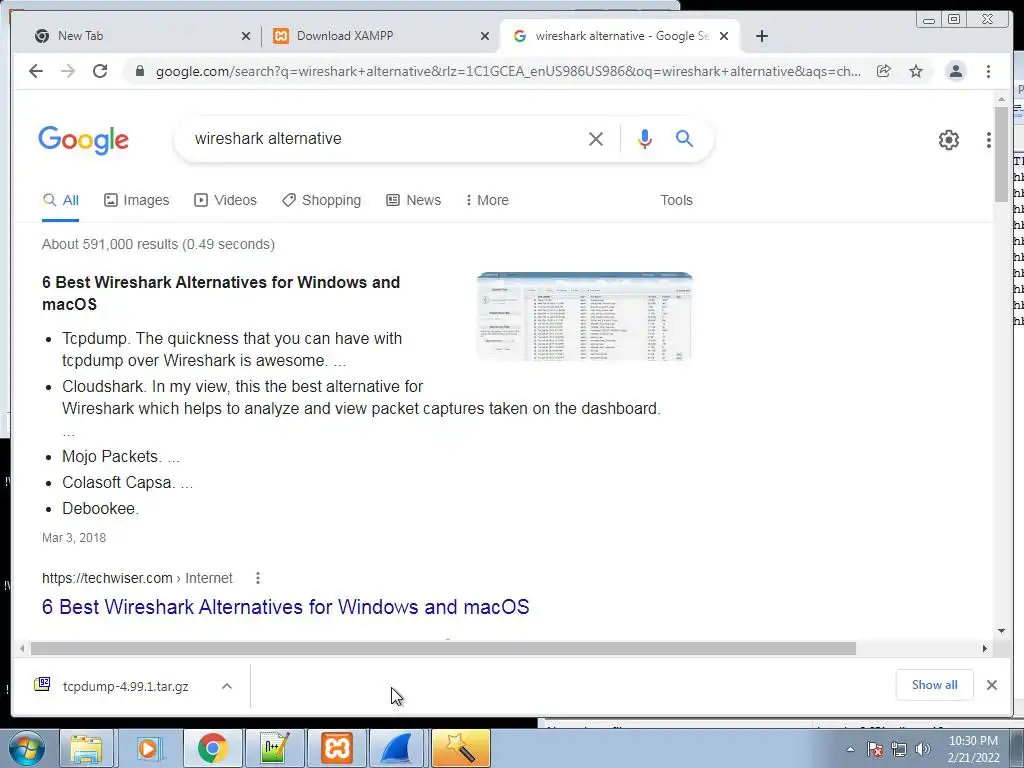Click the Google logo

84,140
